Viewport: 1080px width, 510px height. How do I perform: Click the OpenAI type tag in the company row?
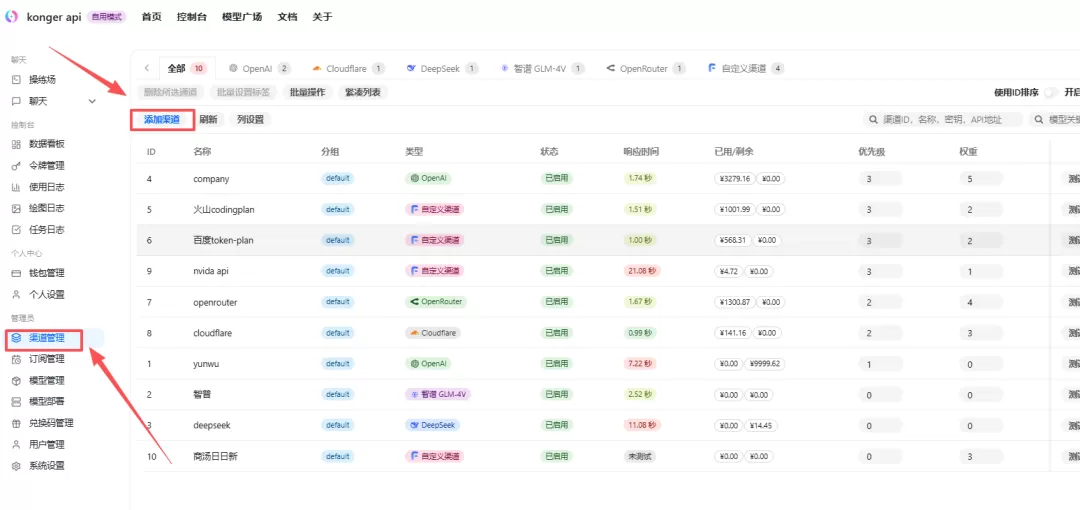click(x=428, y=178)
